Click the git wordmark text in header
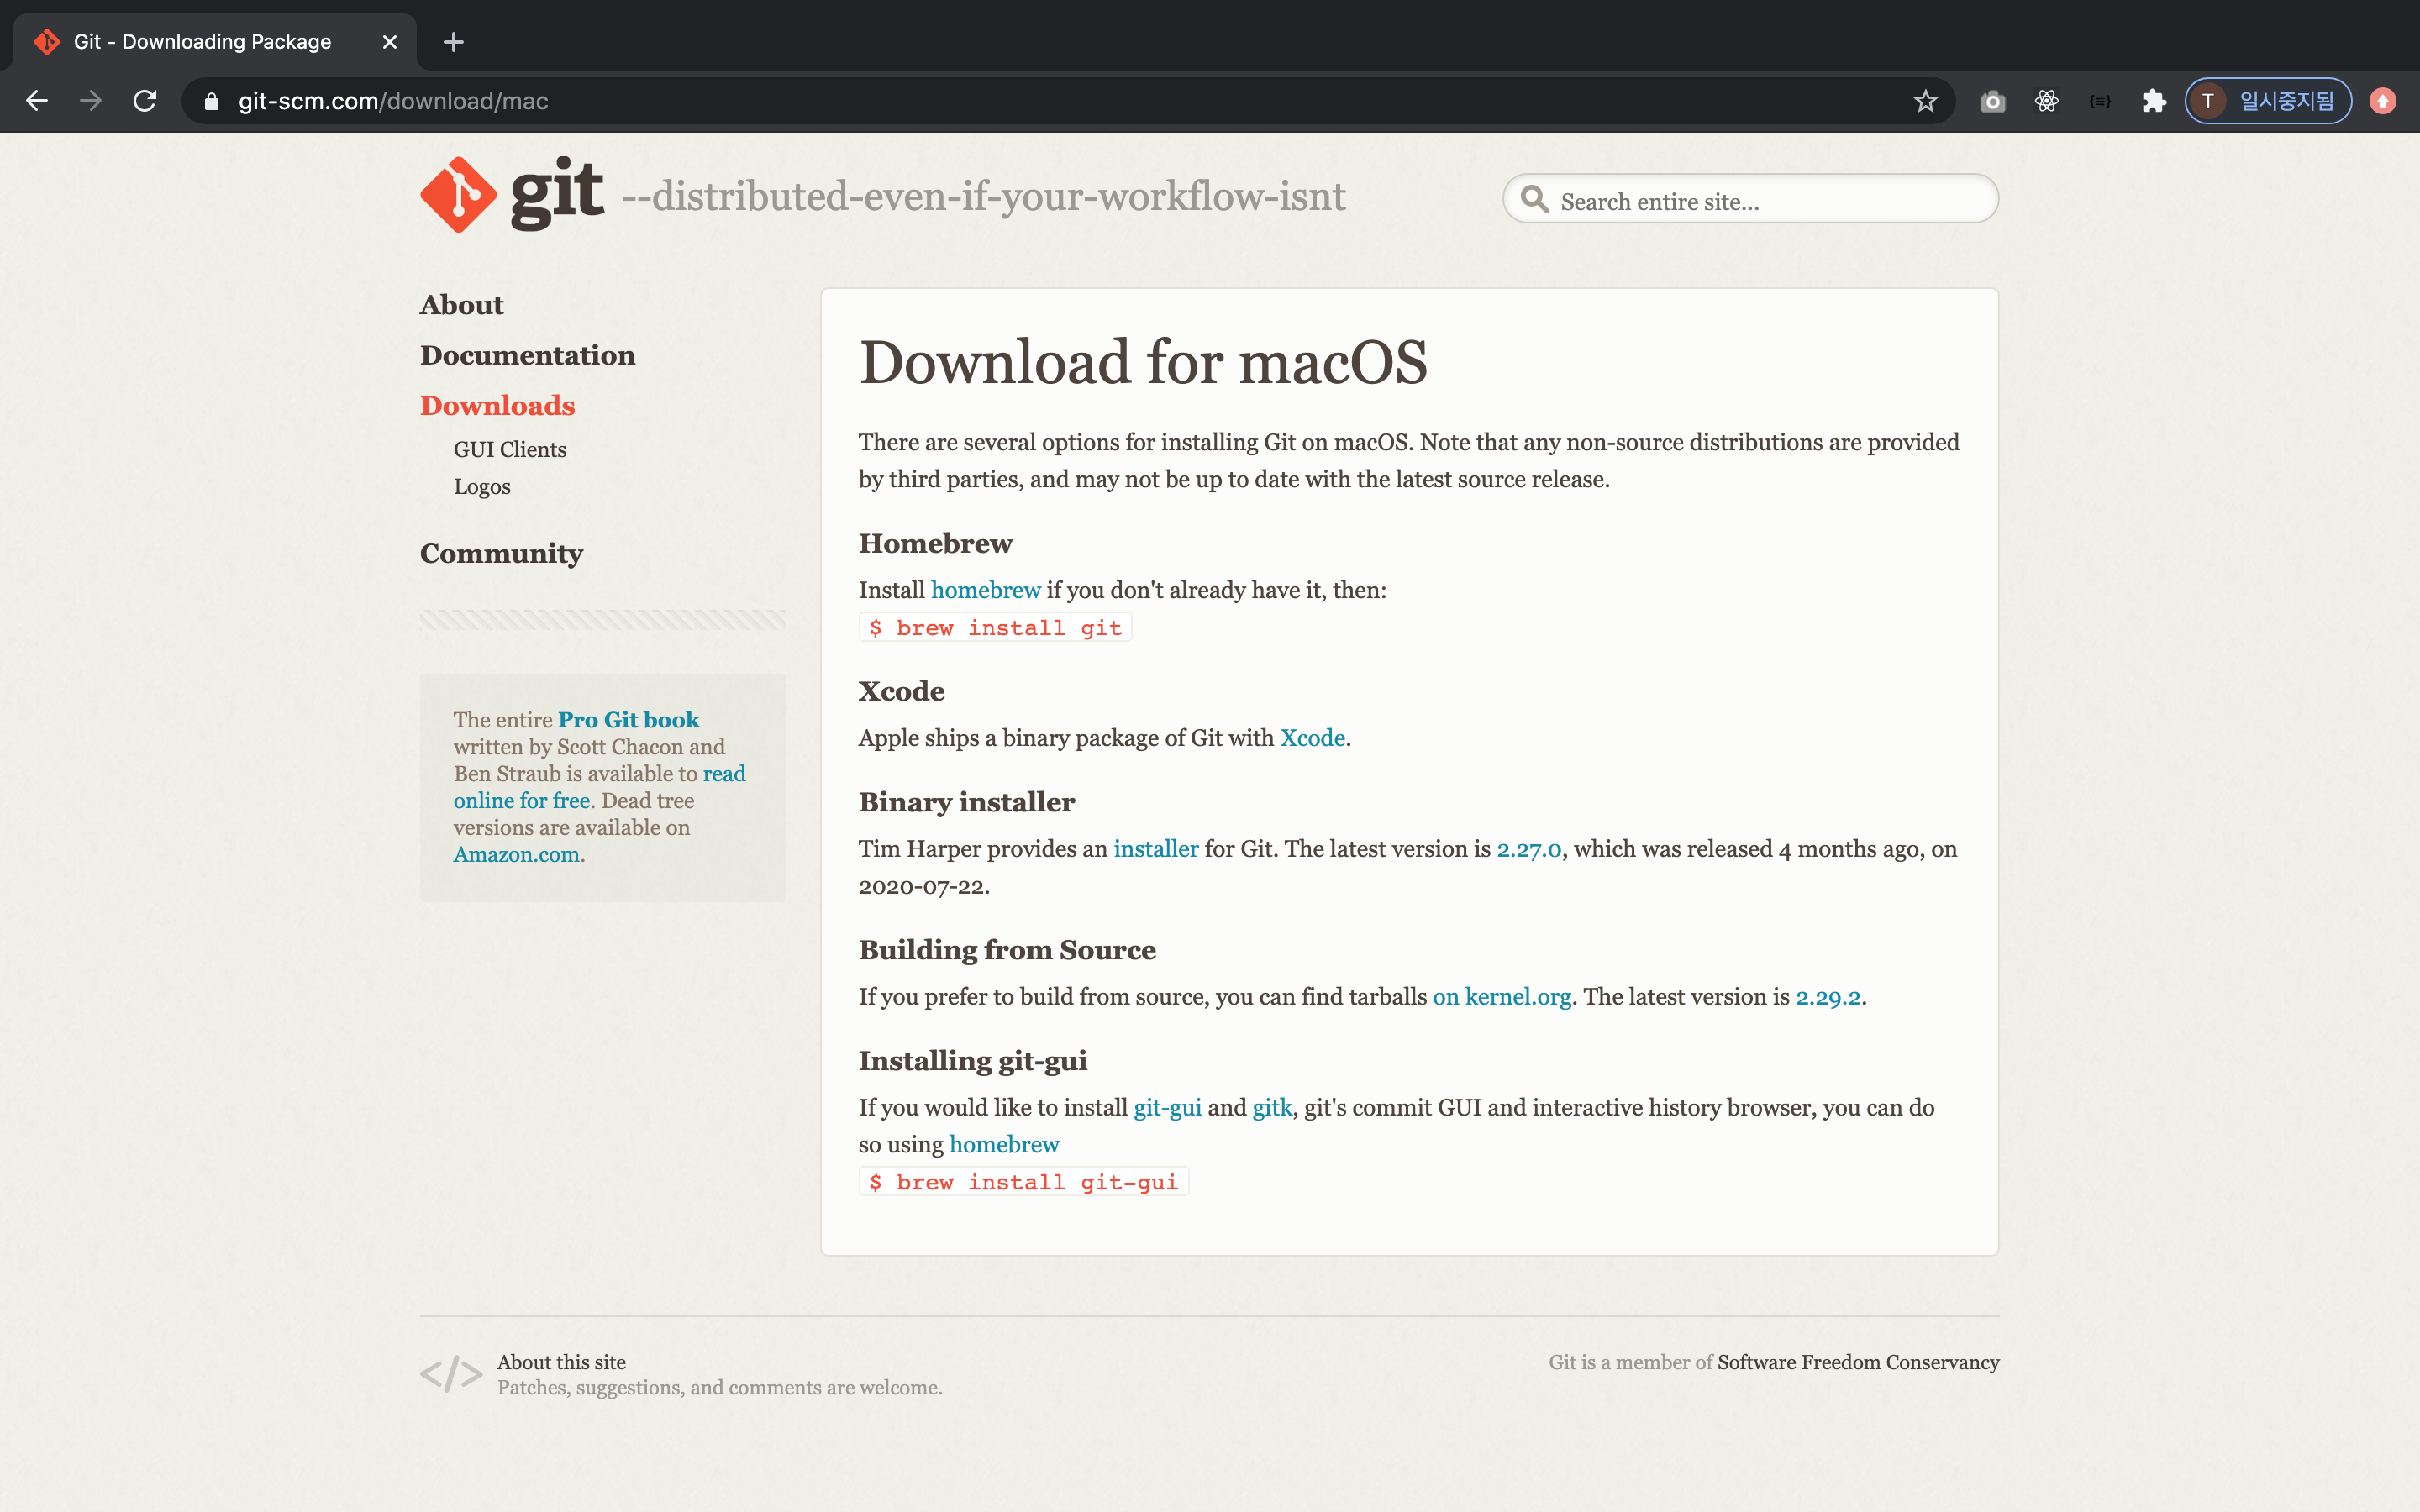This screenshot has height=1512, width=2420. 557,192
